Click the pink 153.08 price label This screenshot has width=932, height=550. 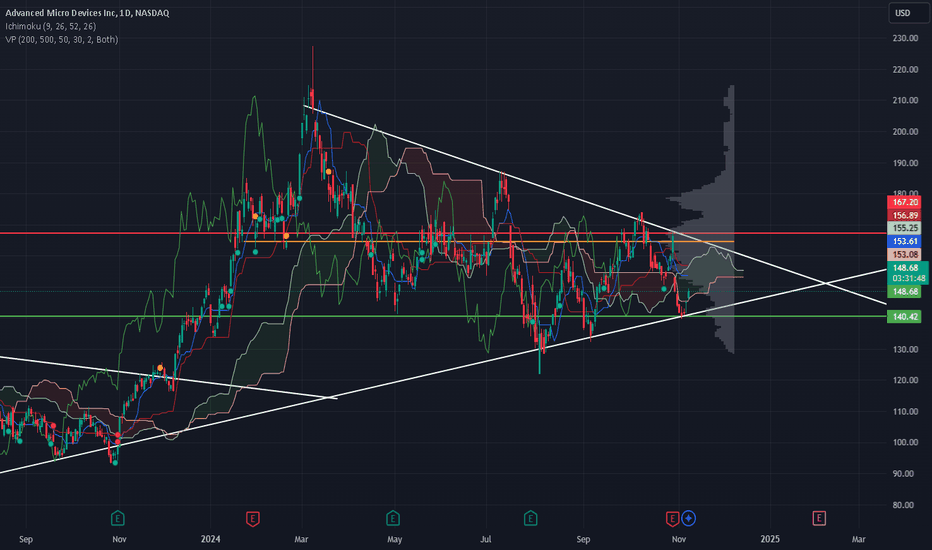point(904,254)
